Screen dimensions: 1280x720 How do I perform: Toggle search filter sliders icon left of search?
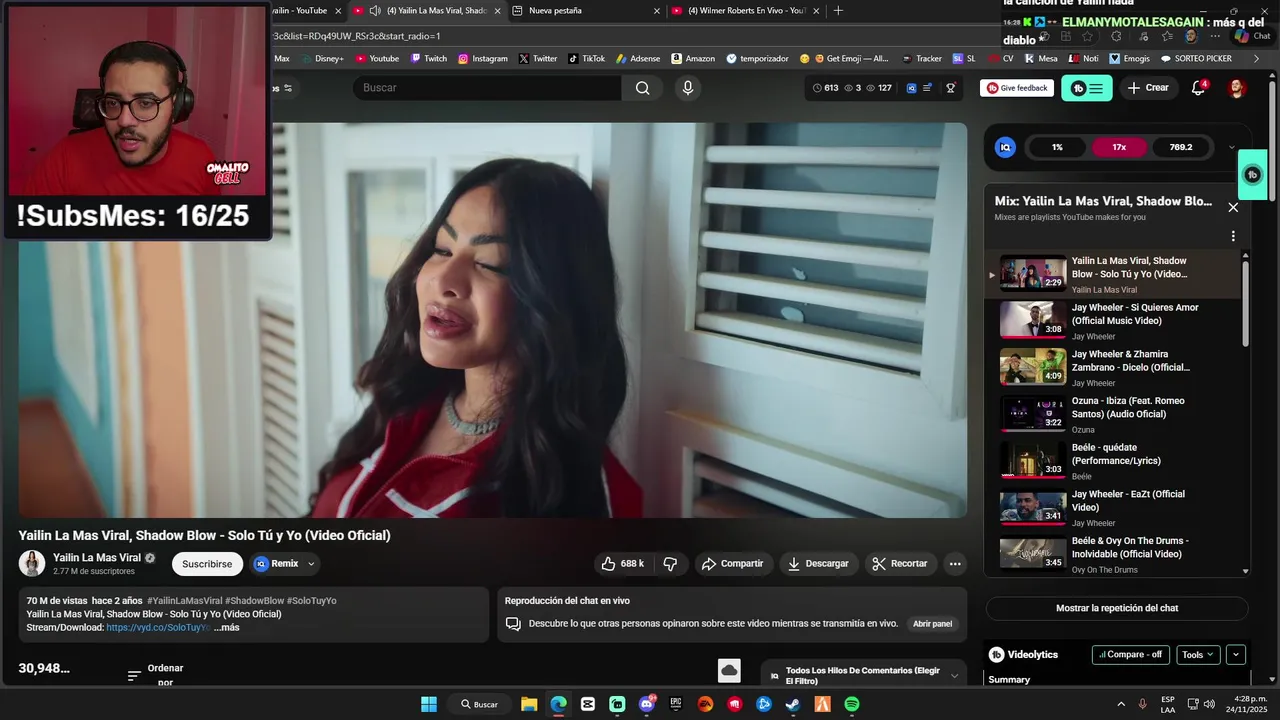click(x=288, y=88)
